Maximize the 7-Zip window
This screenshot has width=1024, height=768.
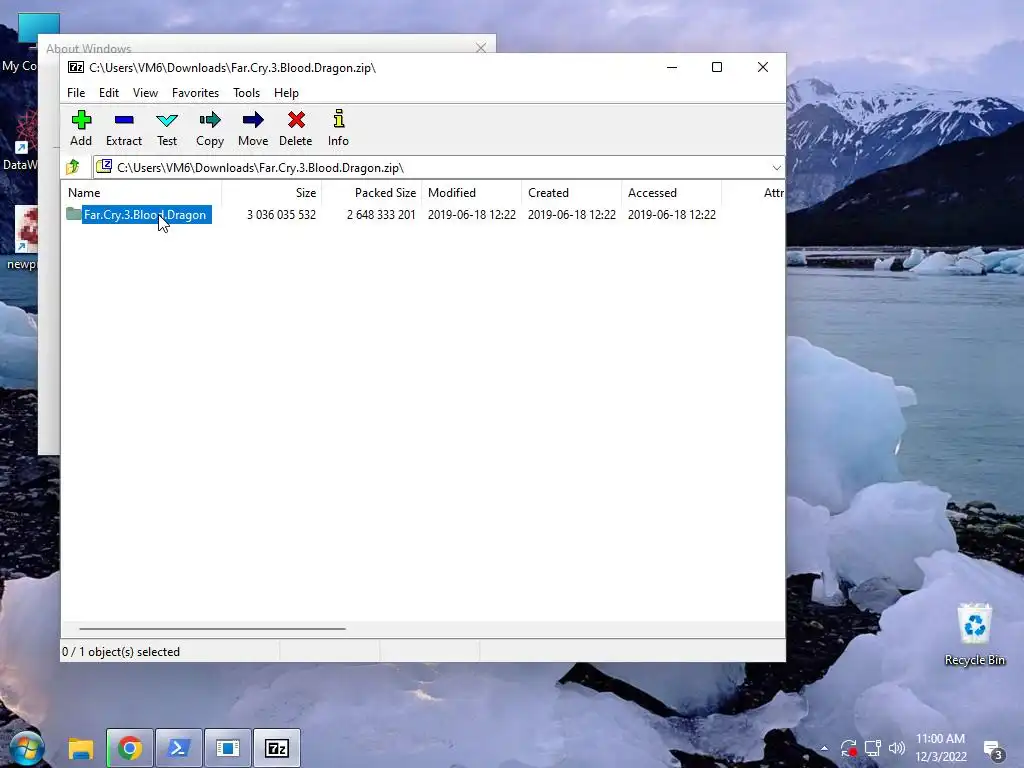pyautogui.click(x=716, y=67)
